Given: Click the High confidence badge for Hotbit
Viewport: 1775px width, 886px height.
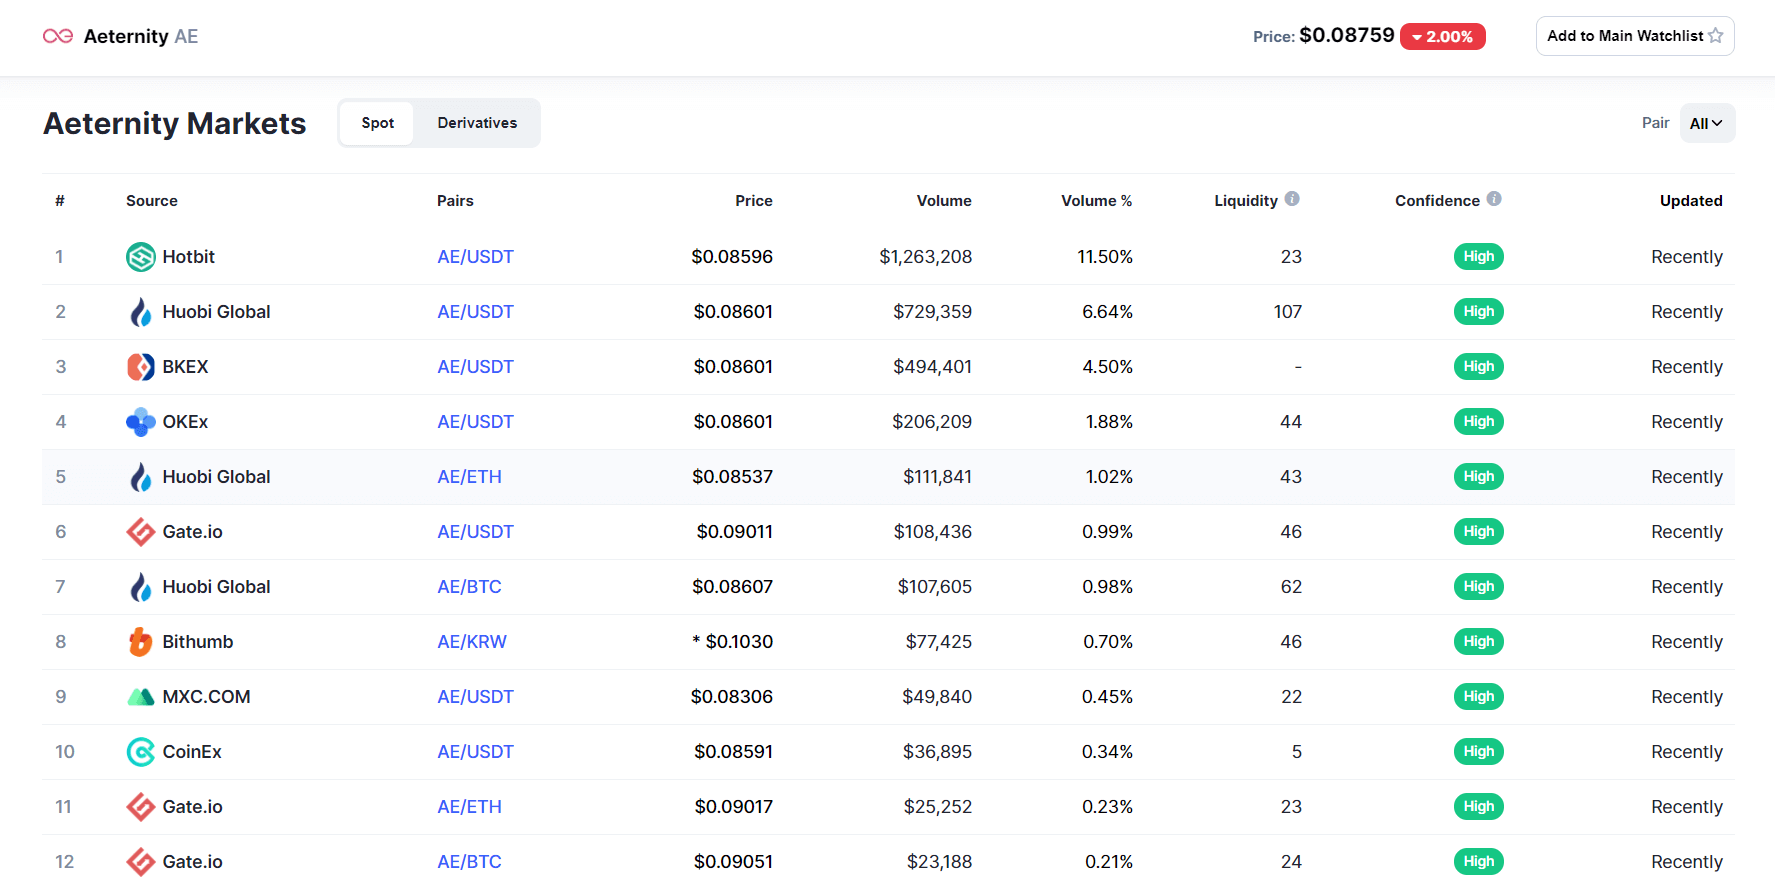Looking at the screenshot, I should tap(1479, 257).
